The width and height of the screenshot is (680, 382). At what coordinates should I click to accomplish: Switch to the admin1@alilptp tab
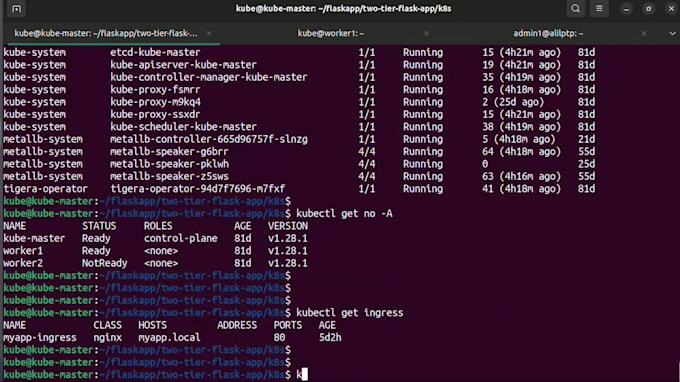tap(548, 33)
